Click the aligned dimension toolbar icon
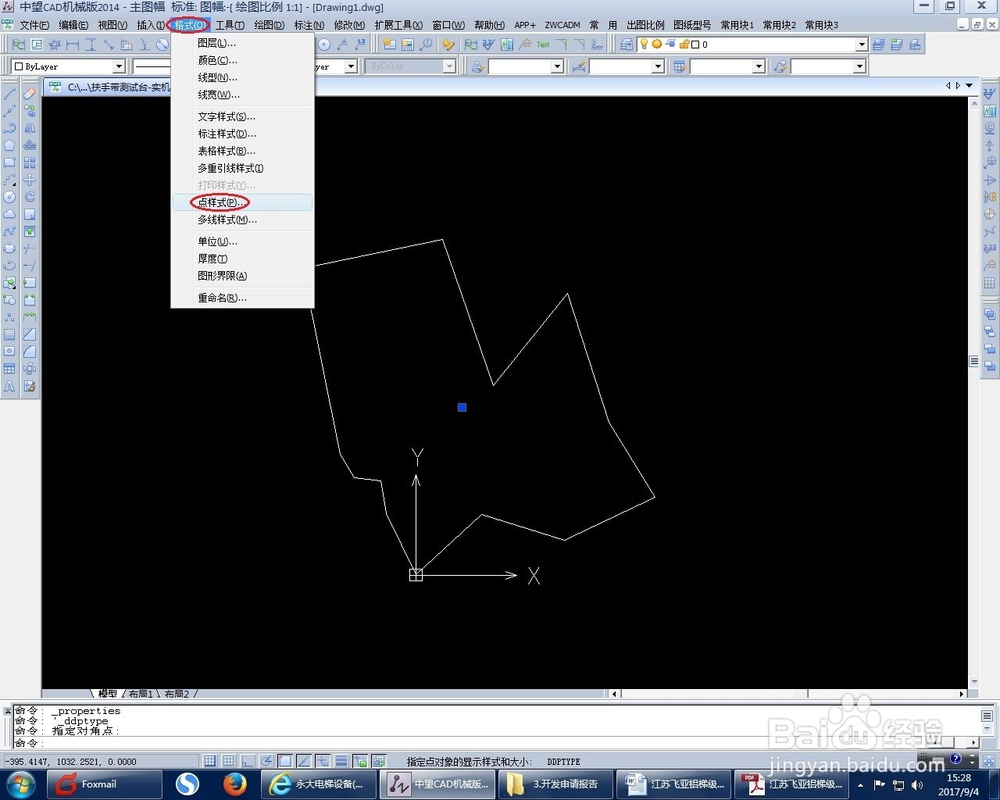This screenshot has height=800, width=1000. tap(108, 45)
